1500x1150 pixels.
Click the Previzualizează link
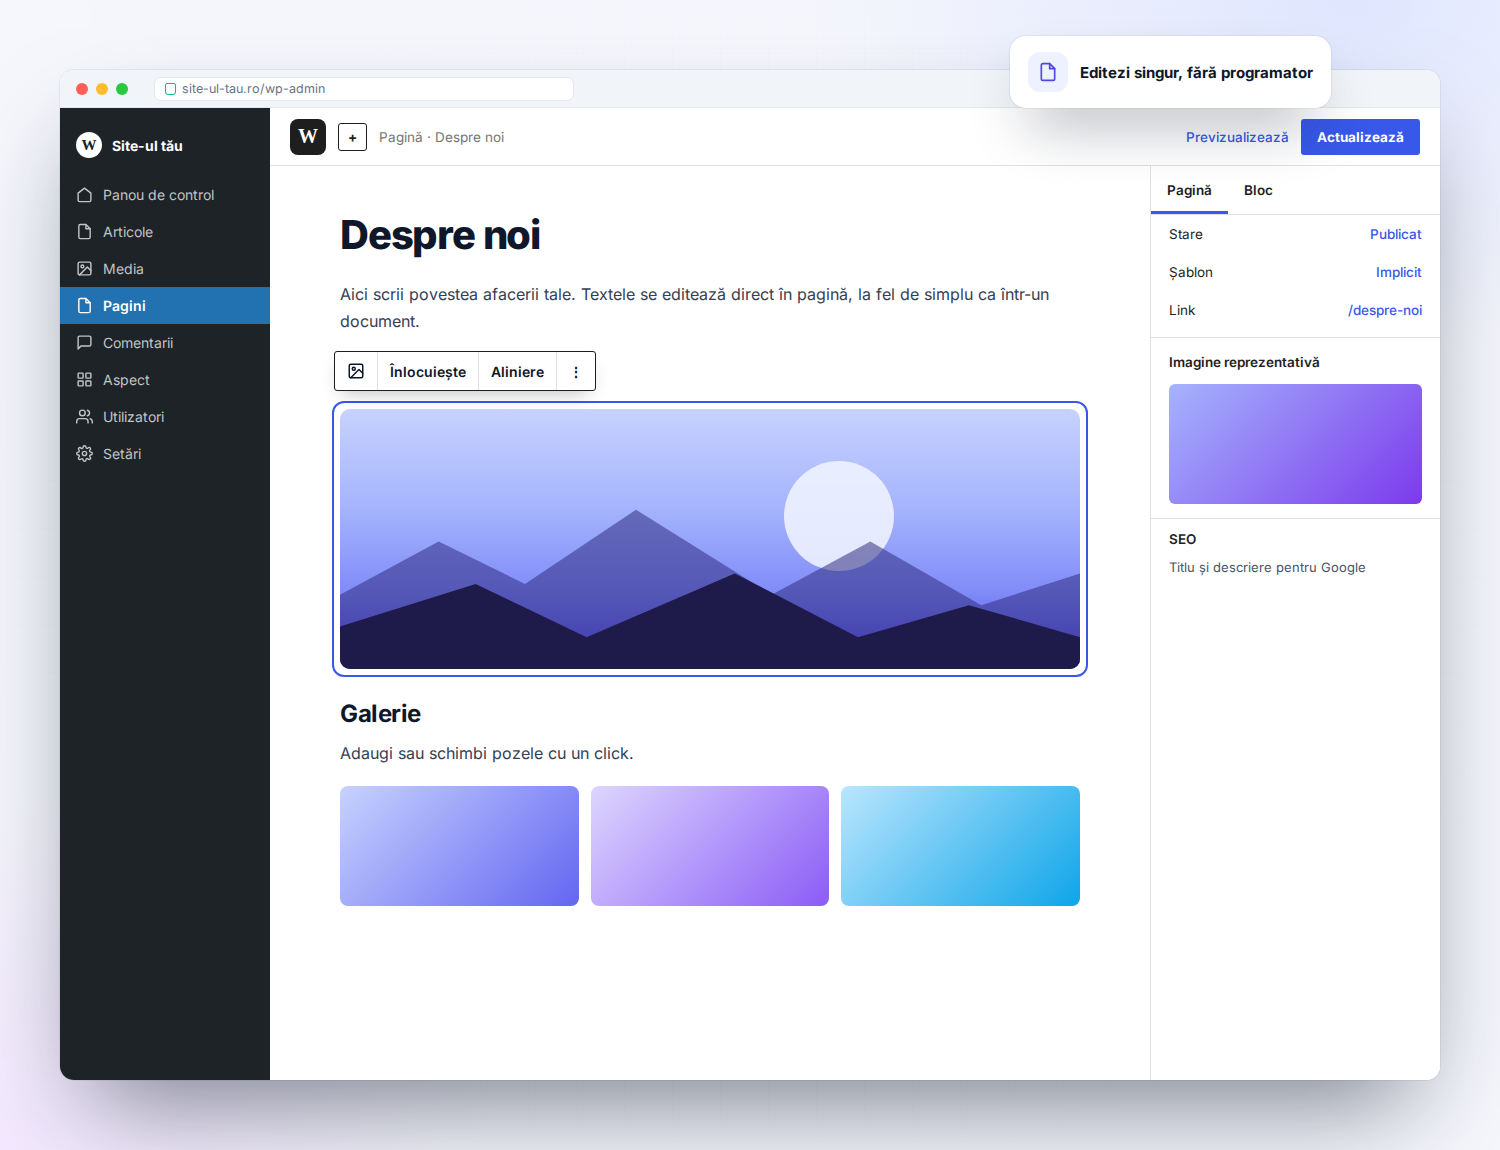coord(1237,137)
